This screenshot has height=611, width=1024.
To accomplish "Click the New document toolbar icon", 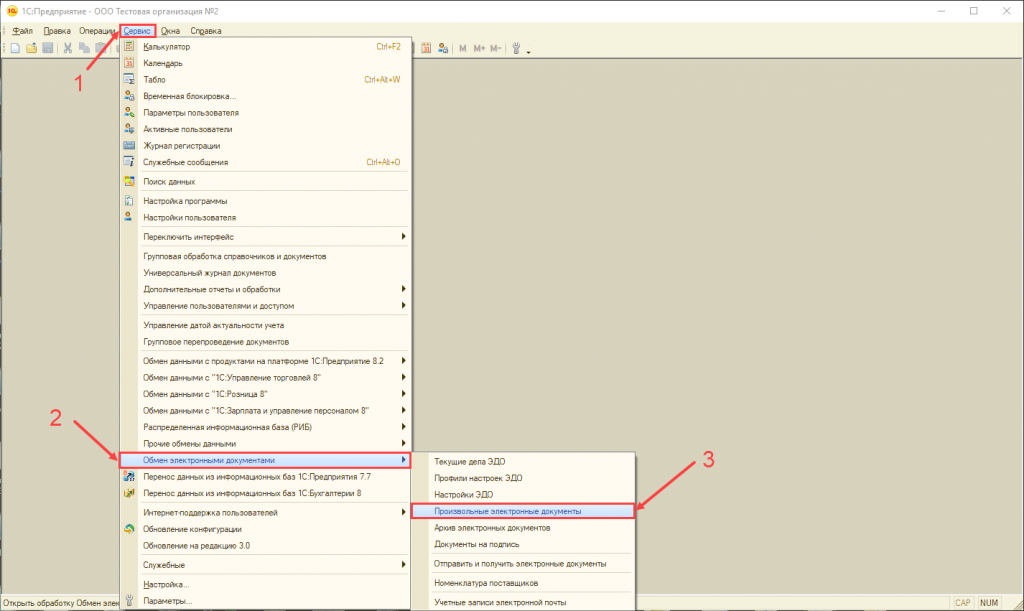I will [x=15, y=48].
